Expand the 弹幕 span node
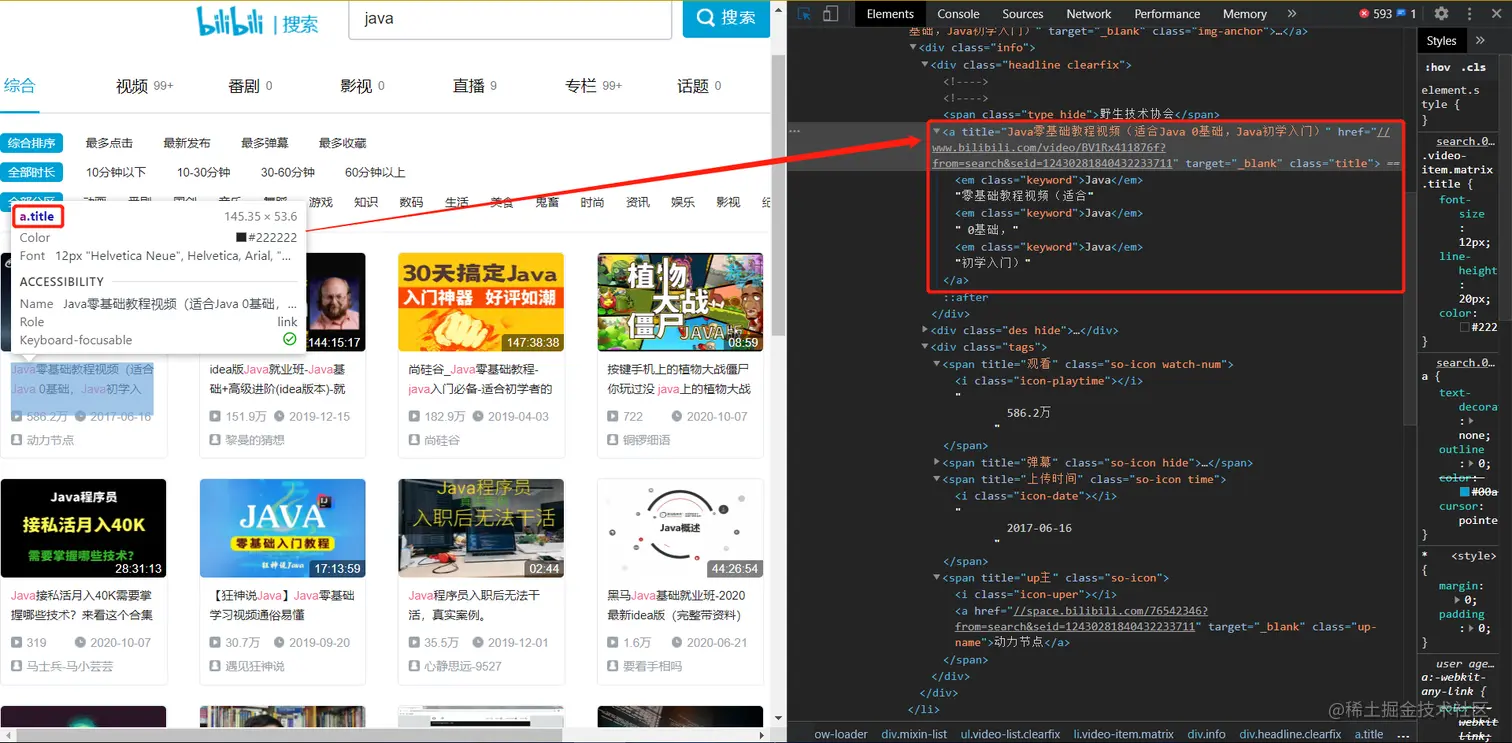1512x743 pixels. pos(937,462)
